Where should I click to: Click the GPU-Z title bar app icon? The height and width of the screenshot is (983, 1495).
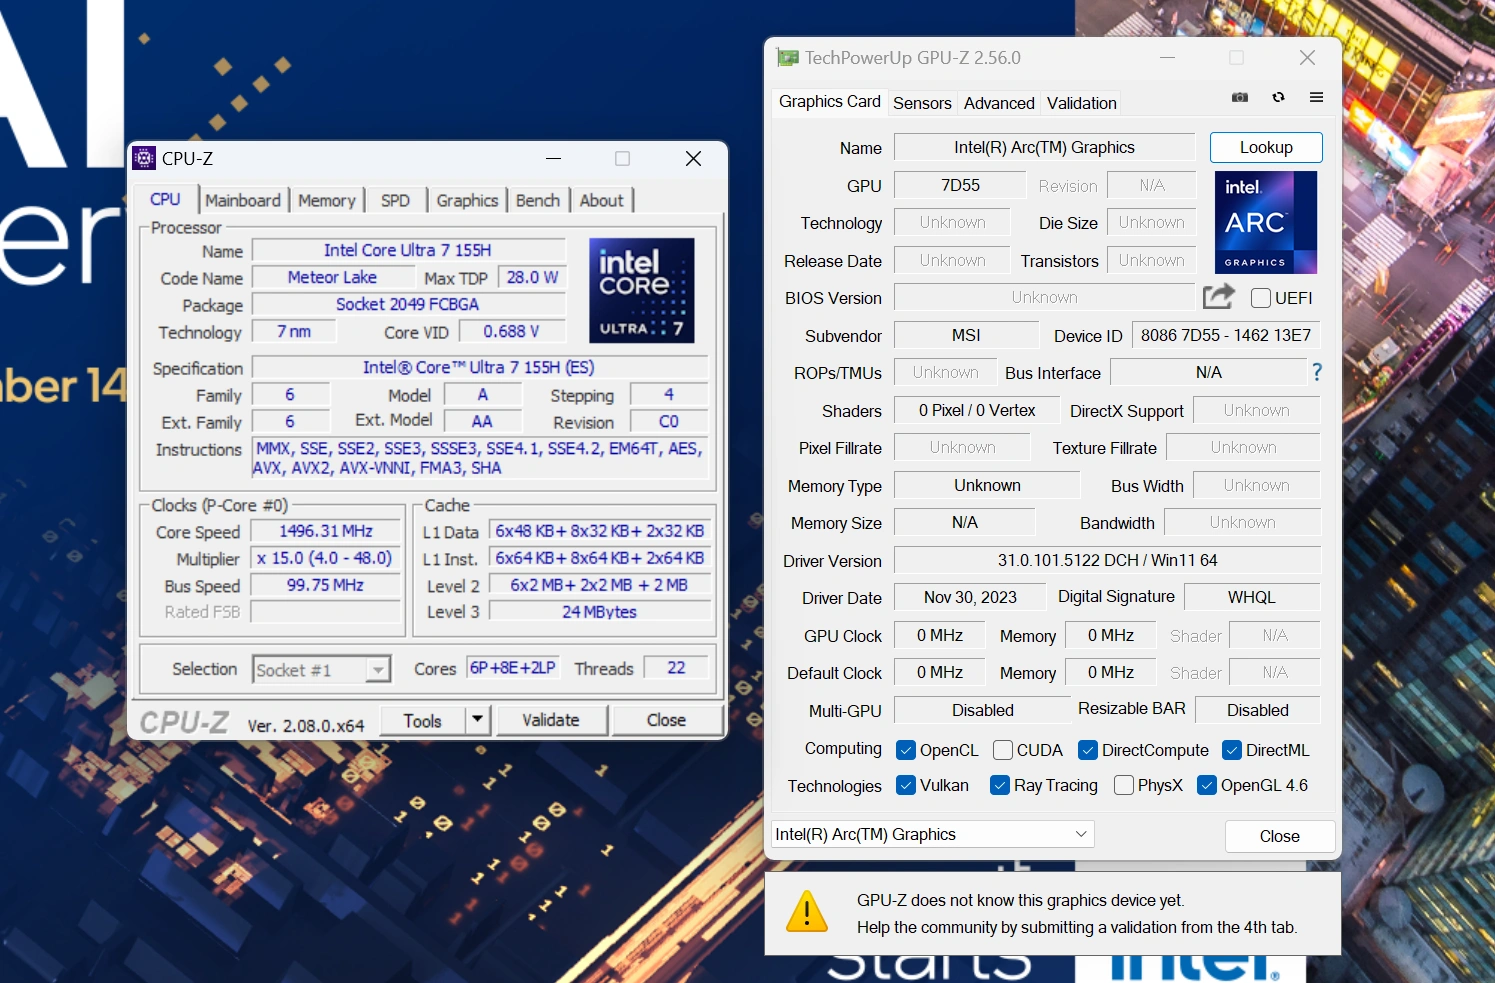[788, 58]
